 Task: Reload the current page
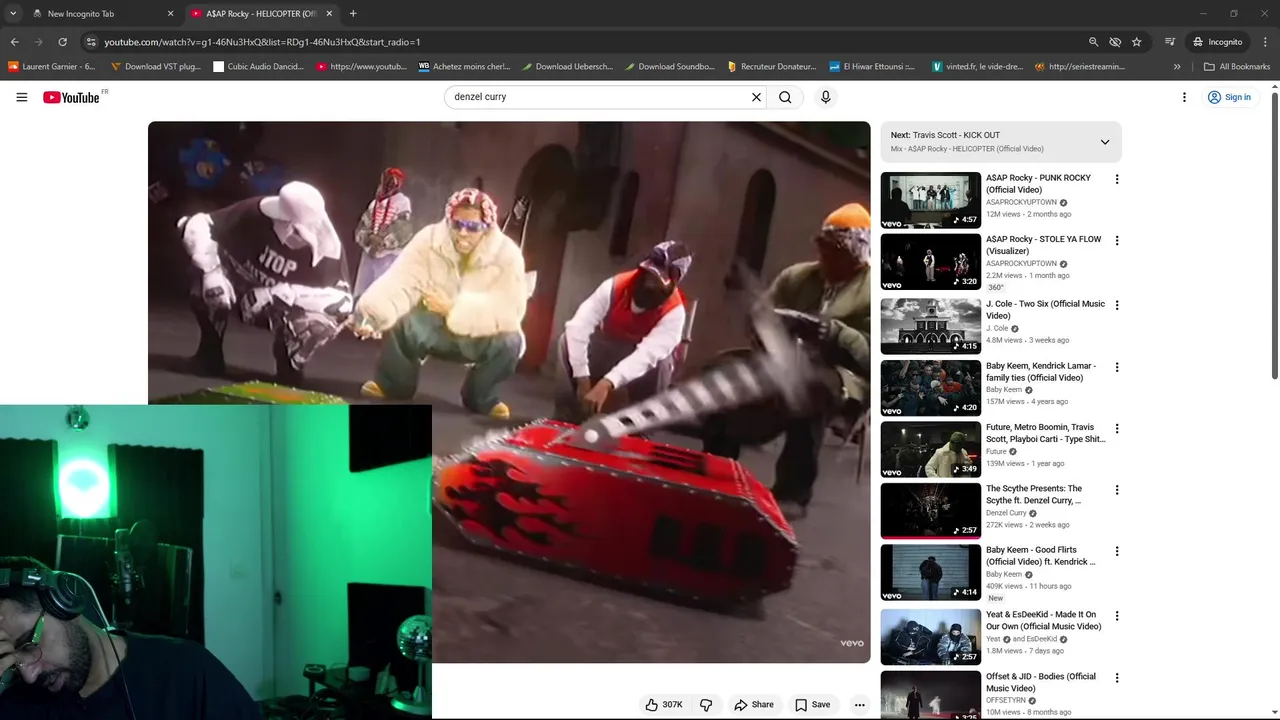click(x=62, y=42)
